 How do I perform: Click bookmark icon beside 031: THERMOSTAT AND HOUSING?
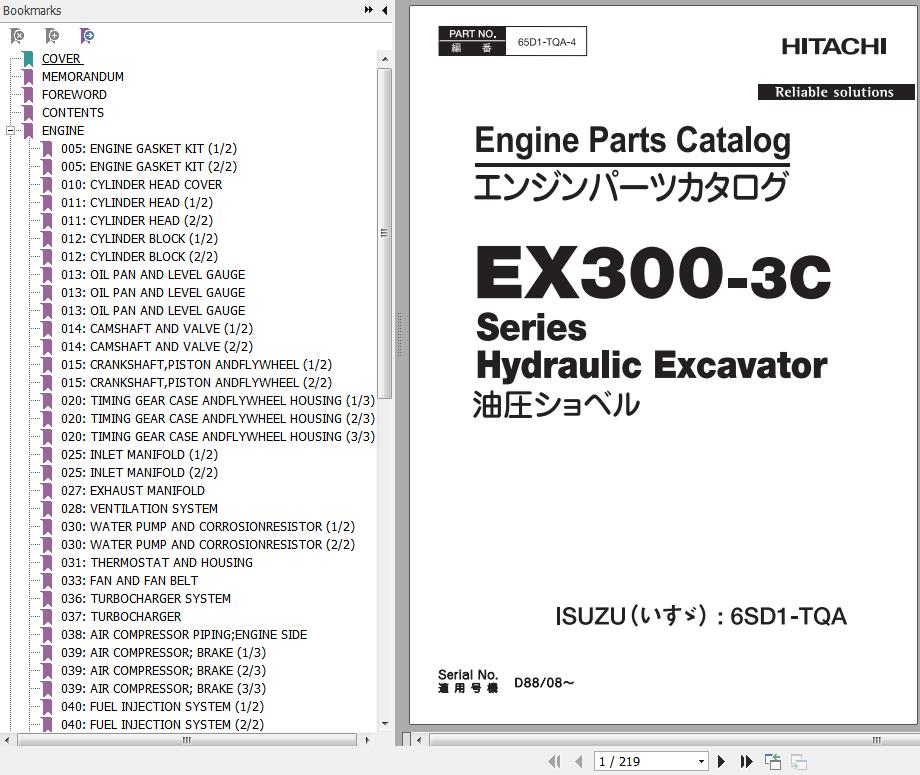(47, 563)
